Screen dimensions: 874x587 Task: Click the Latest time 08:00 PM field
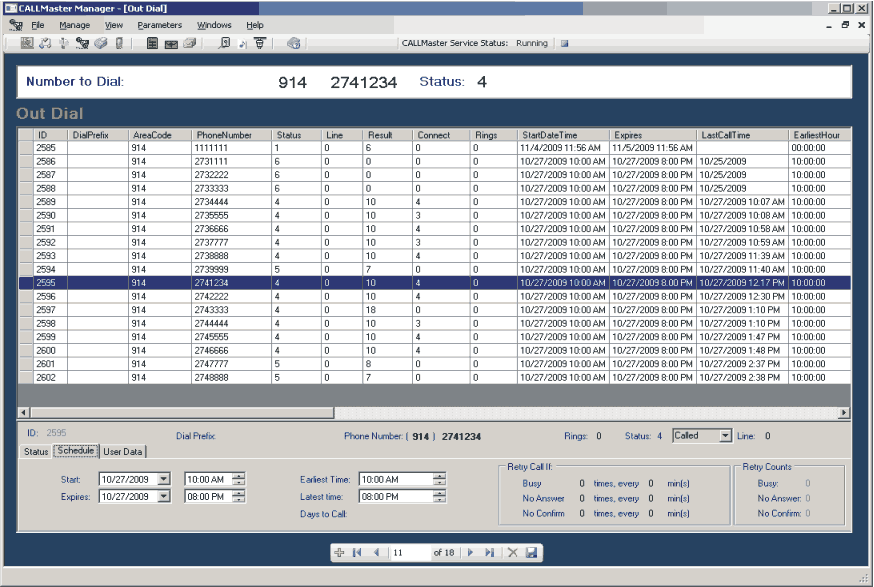pos(396,496)
